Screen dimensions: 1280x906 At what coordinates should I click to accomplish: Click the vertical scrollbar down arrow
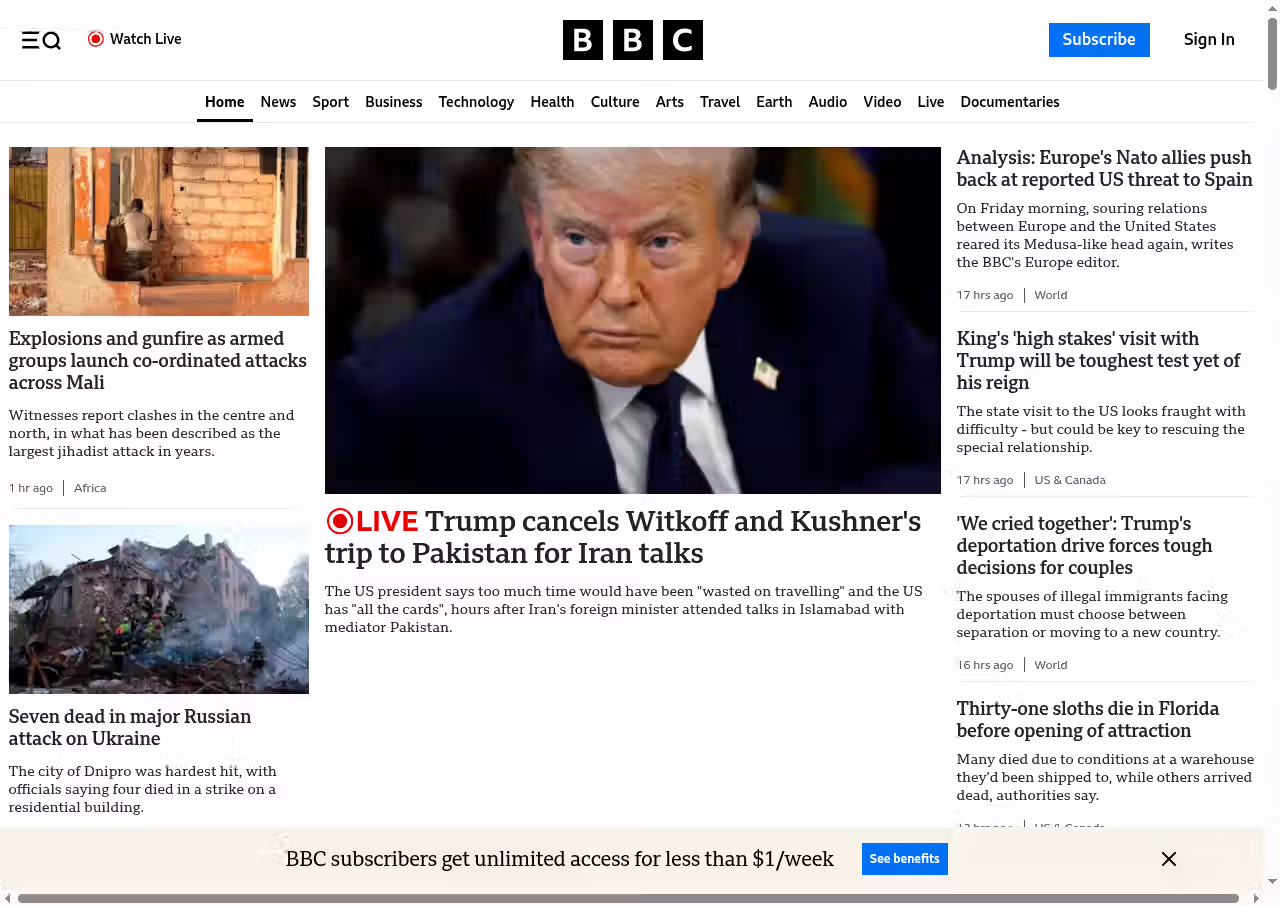tap(1272, 881)
